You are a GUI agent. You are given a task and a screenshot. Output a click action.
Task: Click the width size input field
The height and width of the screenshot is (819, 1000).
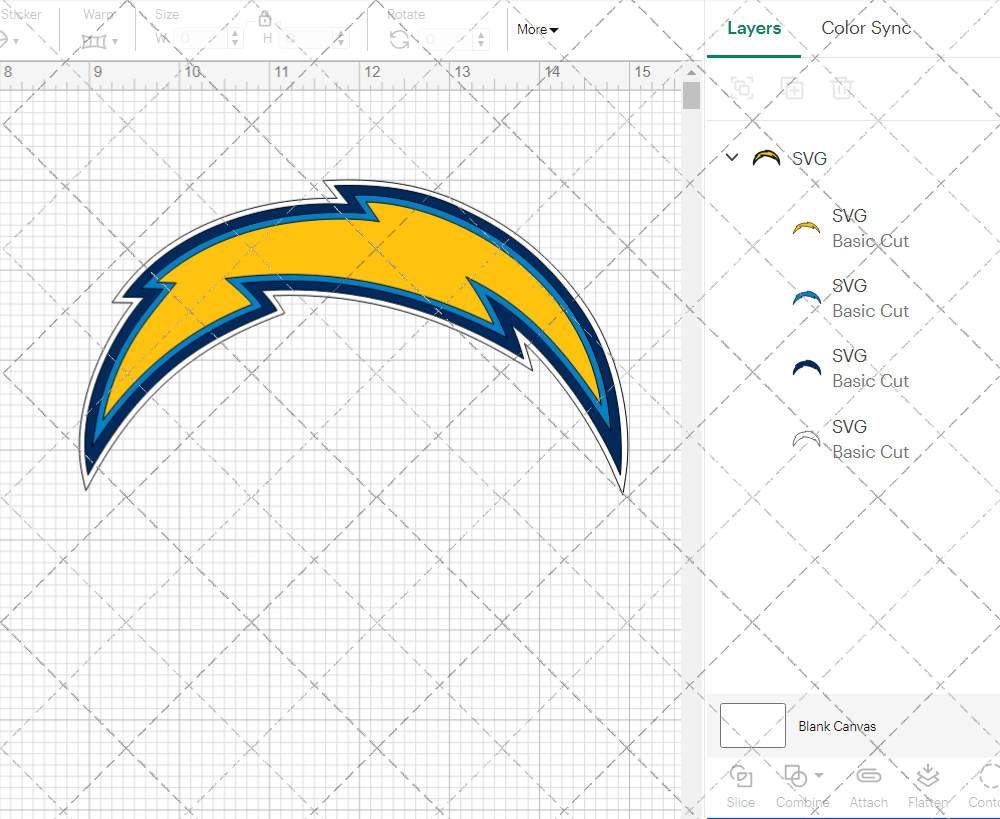coord(201,38)
